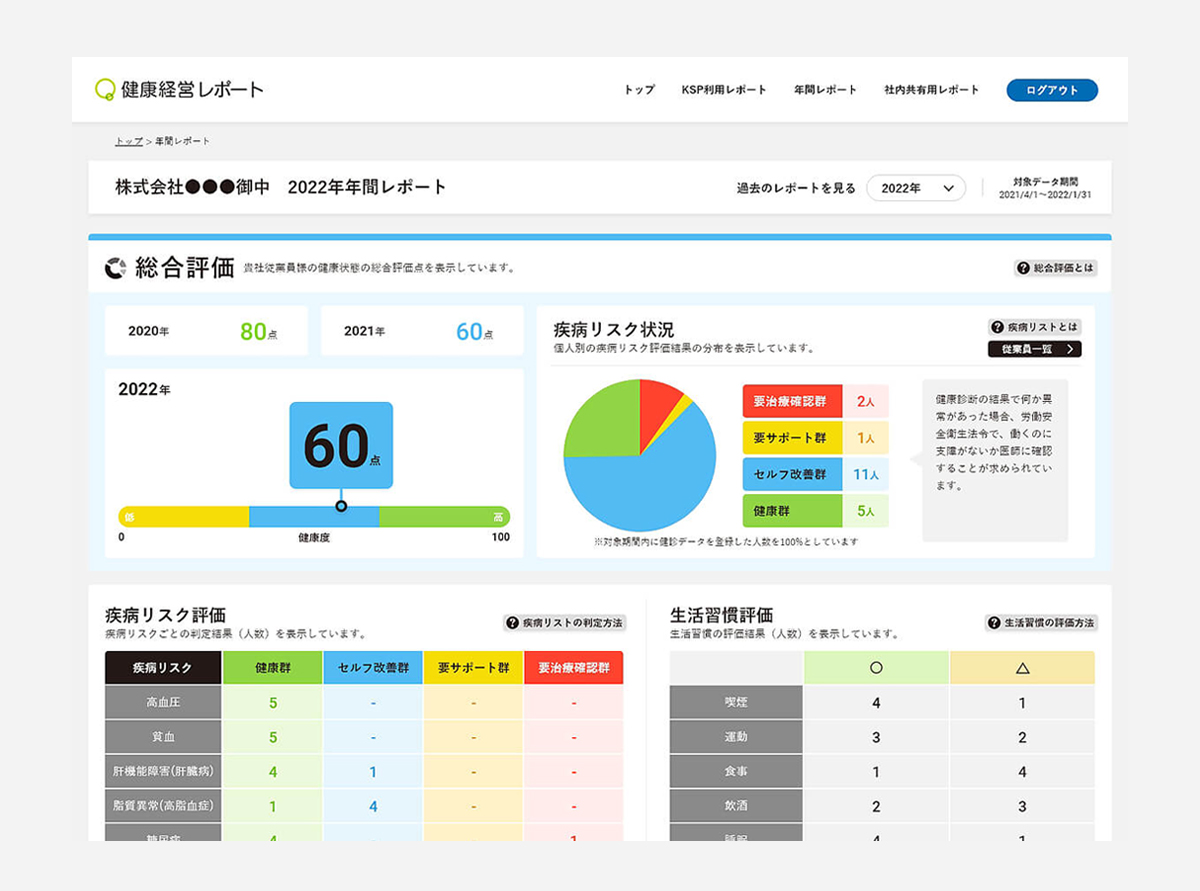Click the 健康群 column header in risk table
Viewport: 1200px width, 891px height.
coord(273,668)
